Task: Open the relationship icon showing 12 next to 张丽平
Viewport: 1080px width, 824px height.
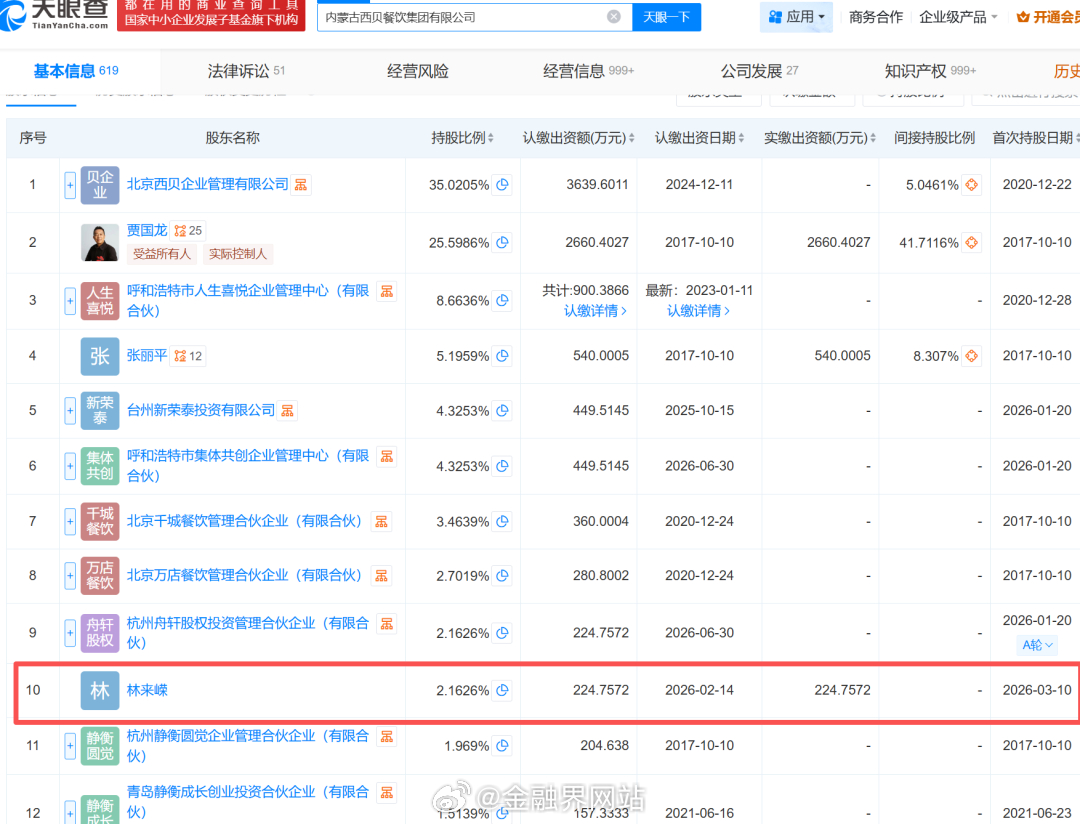Action: point(182,355)
